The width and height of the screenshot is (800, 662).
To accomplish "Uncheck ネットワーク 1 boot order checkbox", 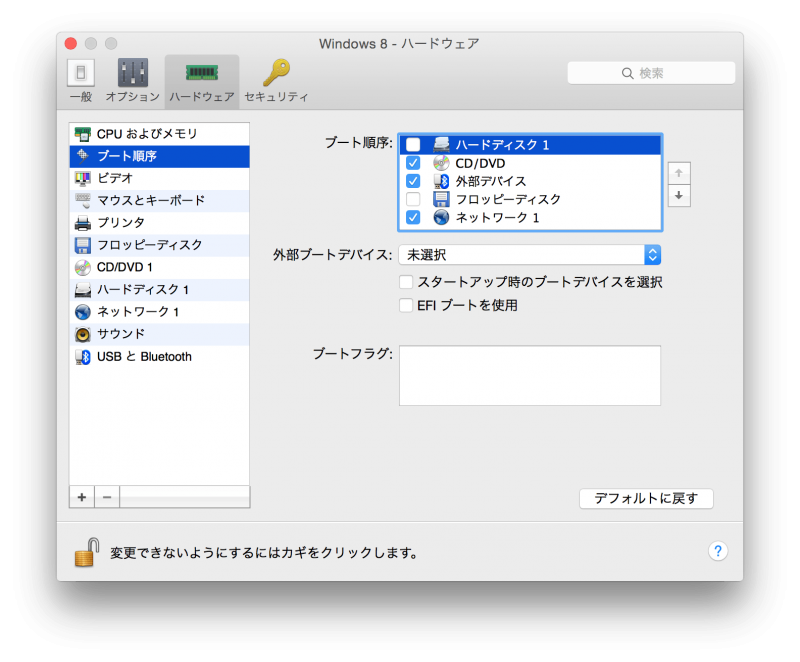I will coord(413,218).
